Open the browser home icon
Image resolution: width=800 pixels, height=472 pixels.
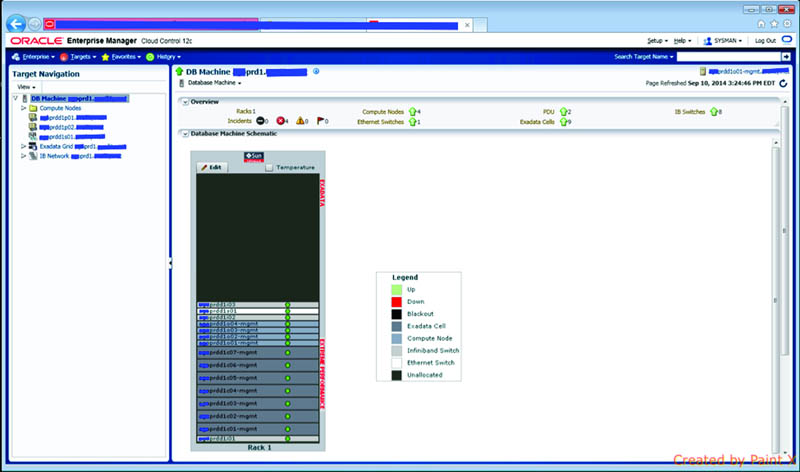[x=761, y=24]
